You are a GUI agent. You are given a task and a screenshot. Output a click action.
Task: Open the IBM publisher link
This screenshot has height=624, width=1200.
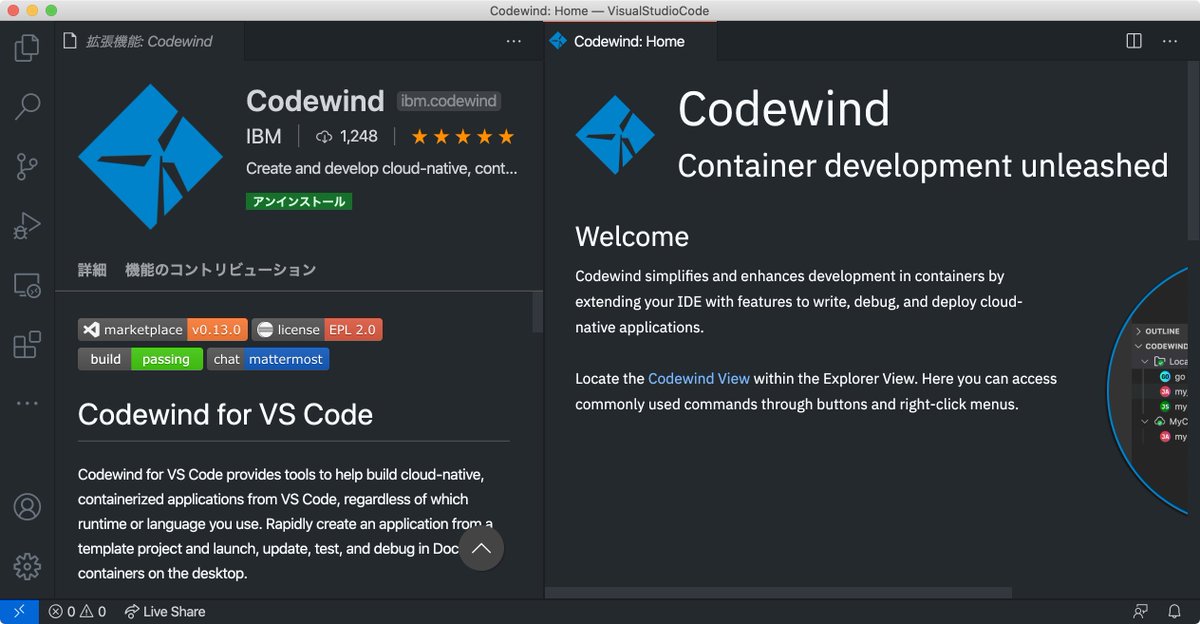tap(264, 136)
